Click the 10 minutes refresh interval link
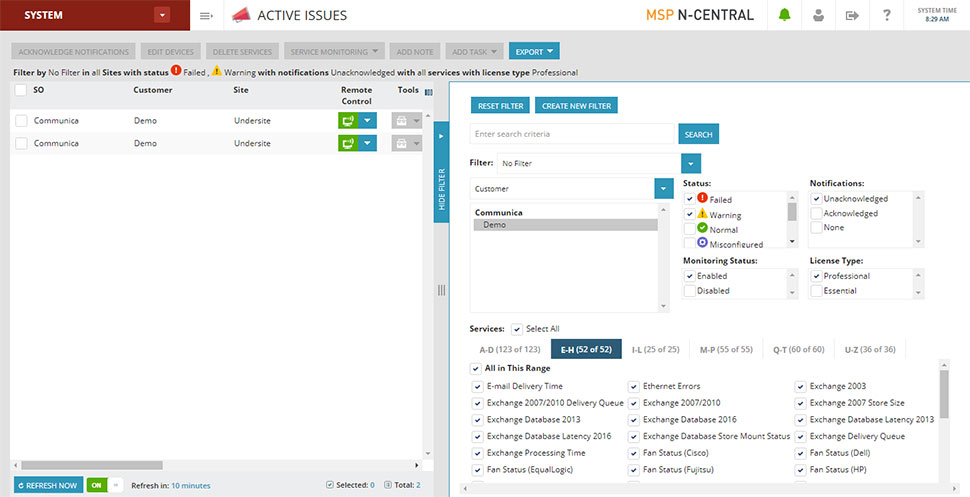970x497 pixels. point(191,486)
